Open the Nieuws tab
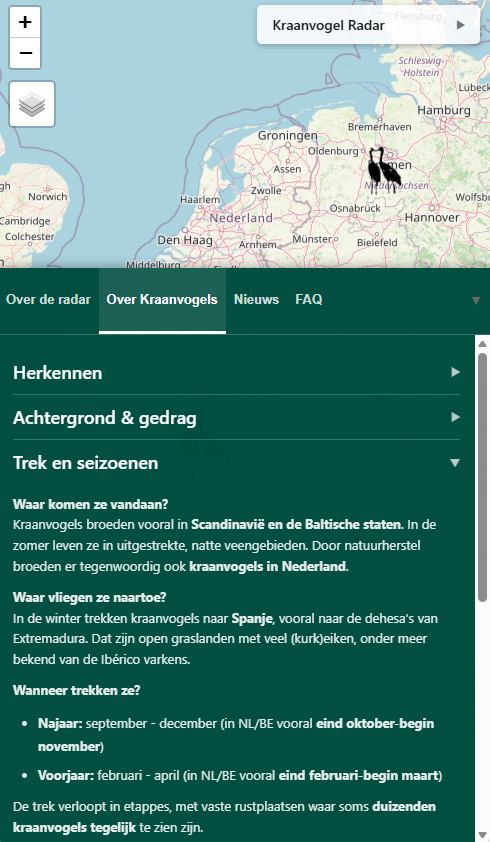This screenshot has width=490, height=842. 256,300
